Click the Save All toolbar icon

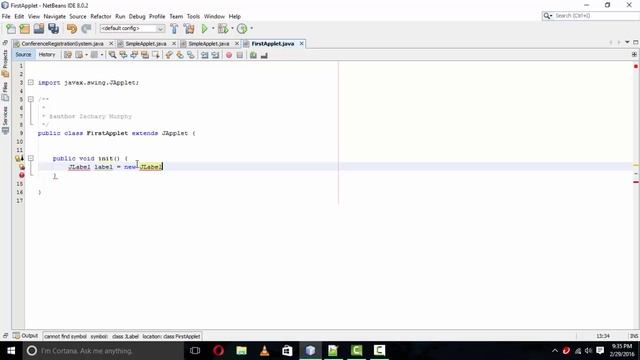53,29
